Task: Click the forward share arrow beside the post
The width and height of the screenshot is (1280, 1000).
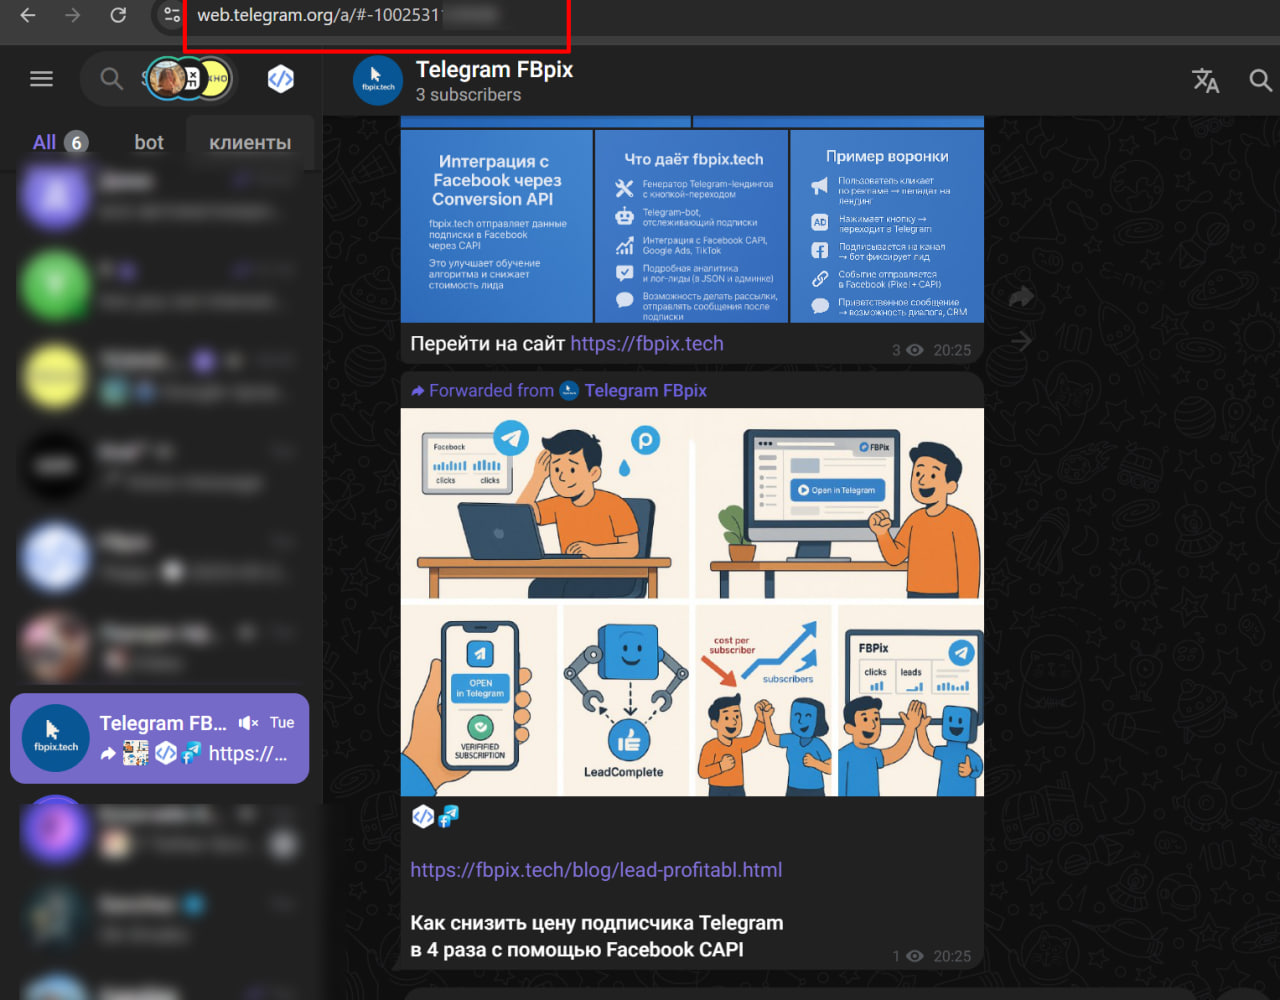Action: click(1021, 297)
